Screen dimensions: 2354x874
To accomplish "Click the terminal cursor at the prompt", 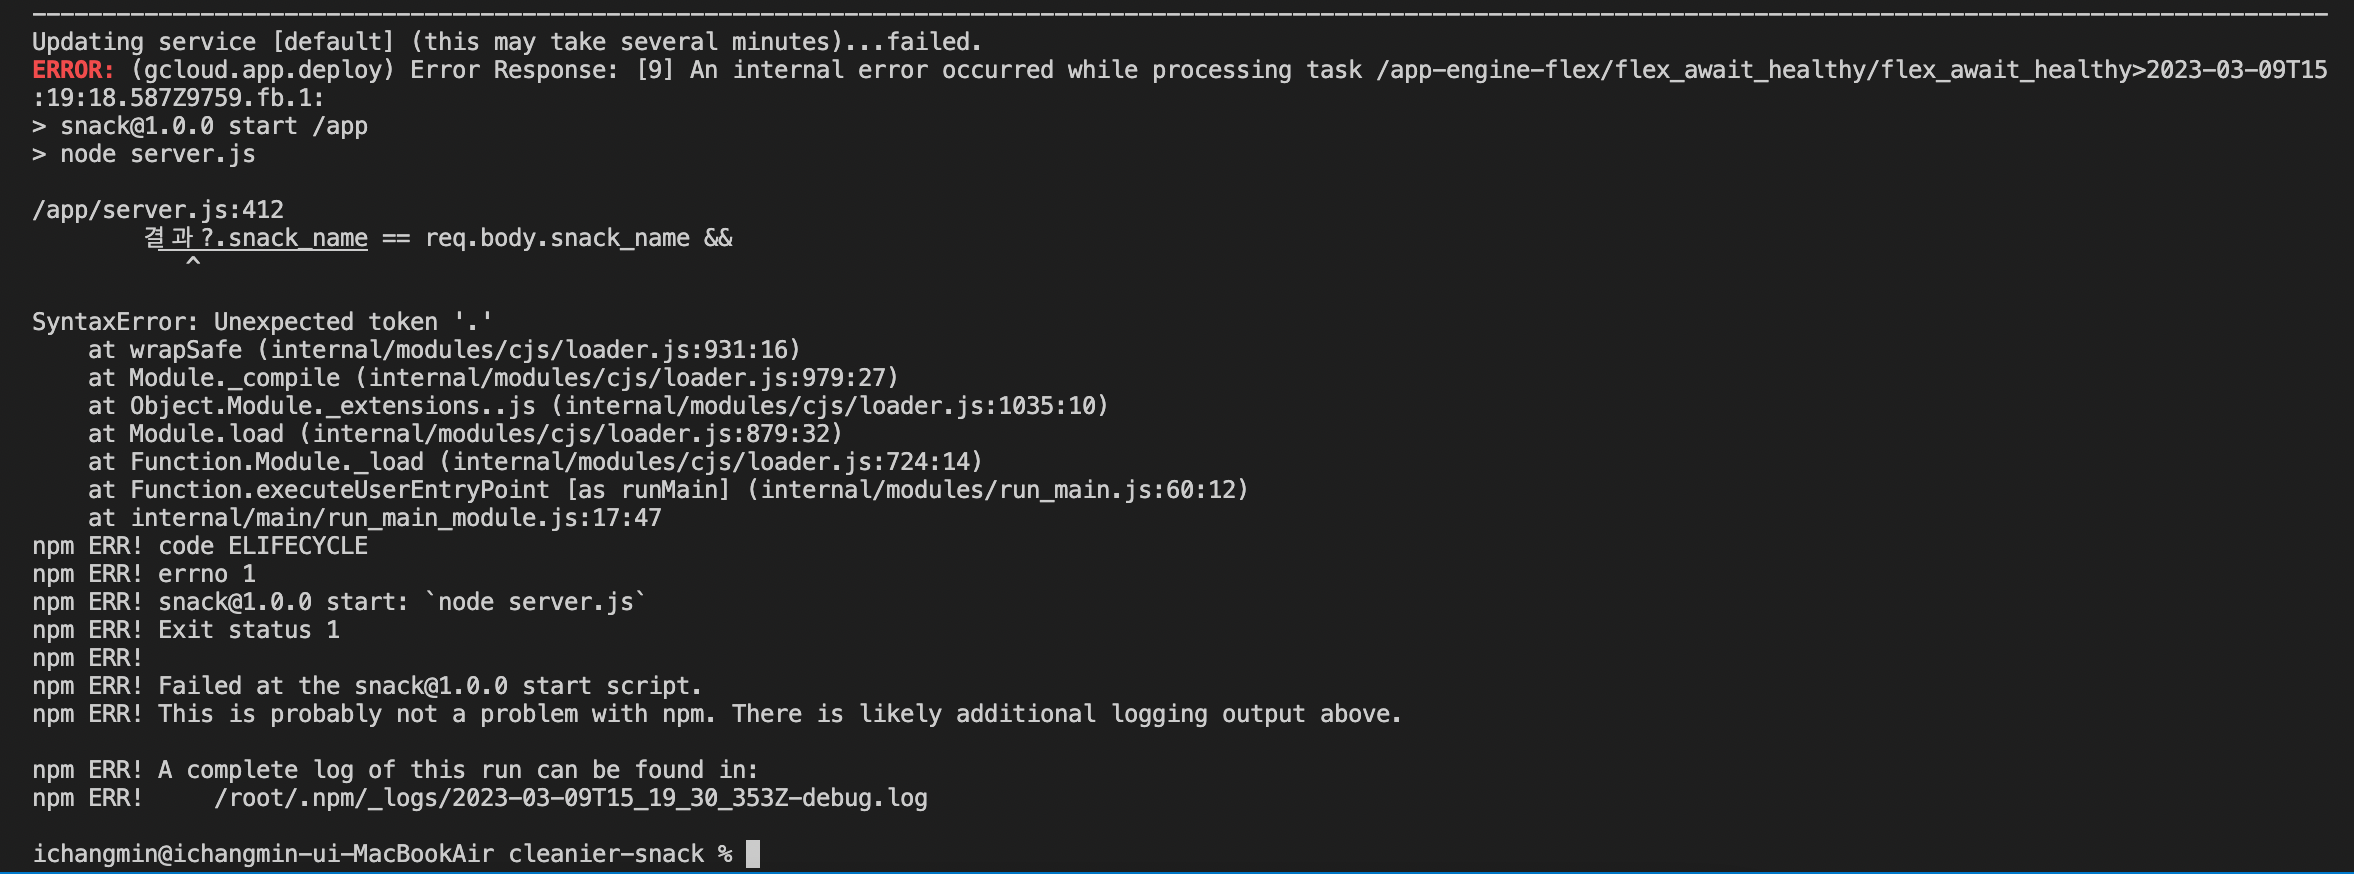I will coord(753,854).
